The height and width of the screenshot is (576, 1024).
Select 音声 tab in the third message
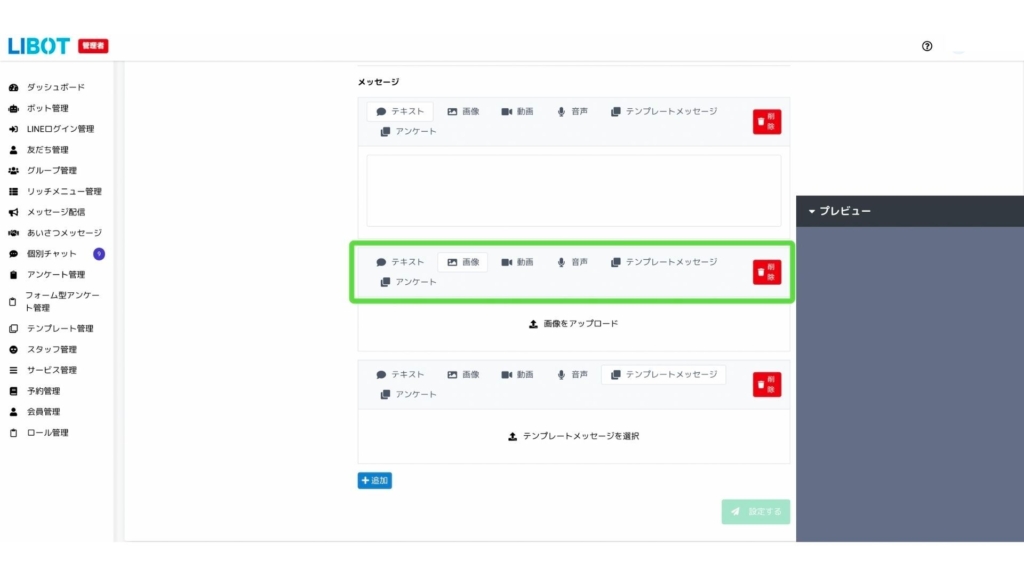click(572, 374)
